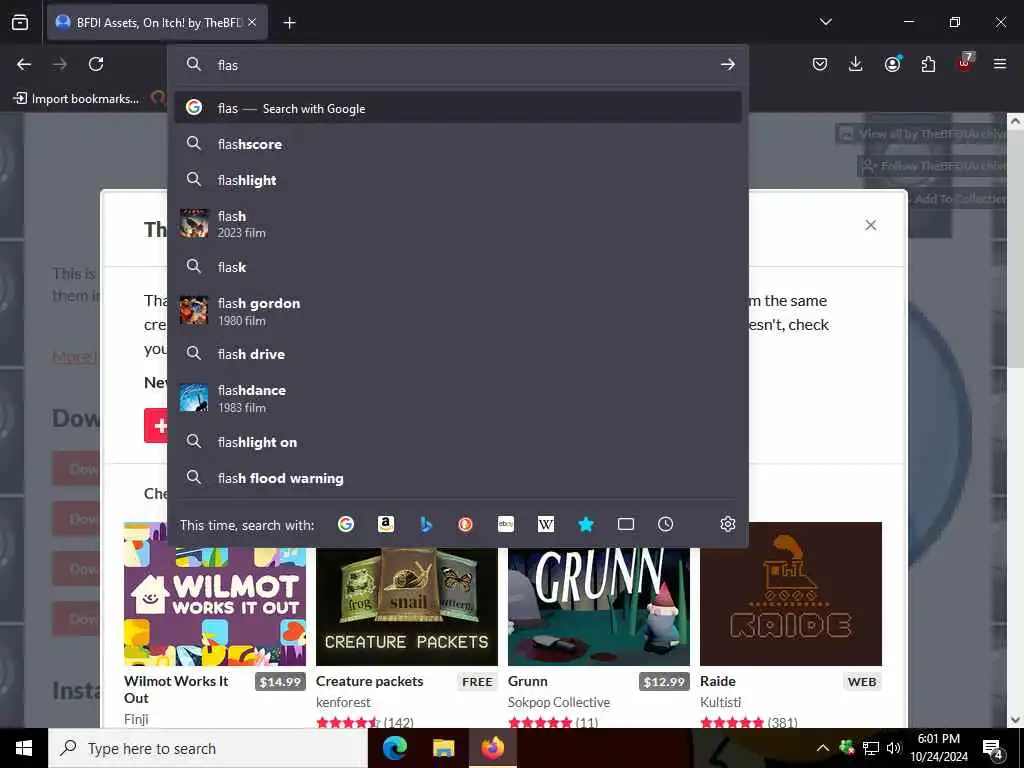Search this time with DuckDuckGo icon
This screenshot has width=1024, height=768.
pos(466,524)
